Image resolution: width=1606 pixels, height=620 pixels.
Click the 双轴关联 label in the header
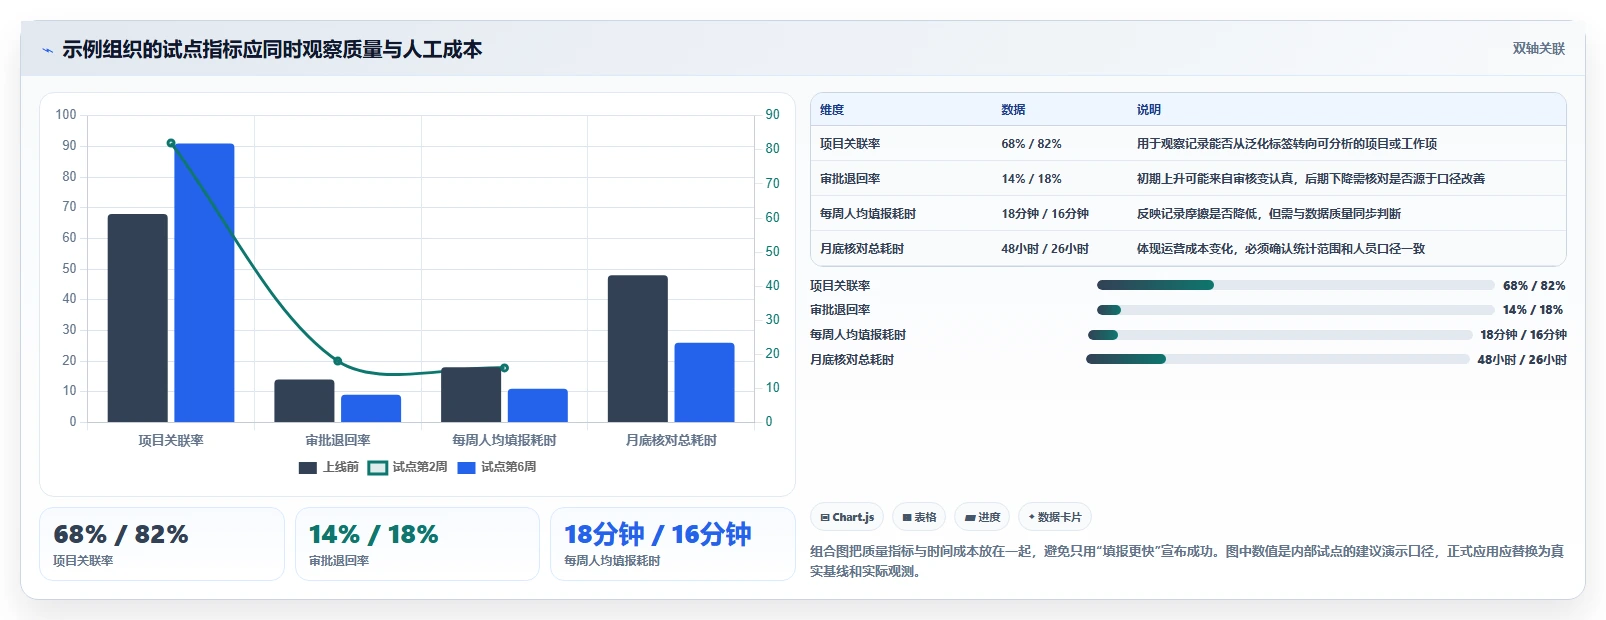(1538, 48)
